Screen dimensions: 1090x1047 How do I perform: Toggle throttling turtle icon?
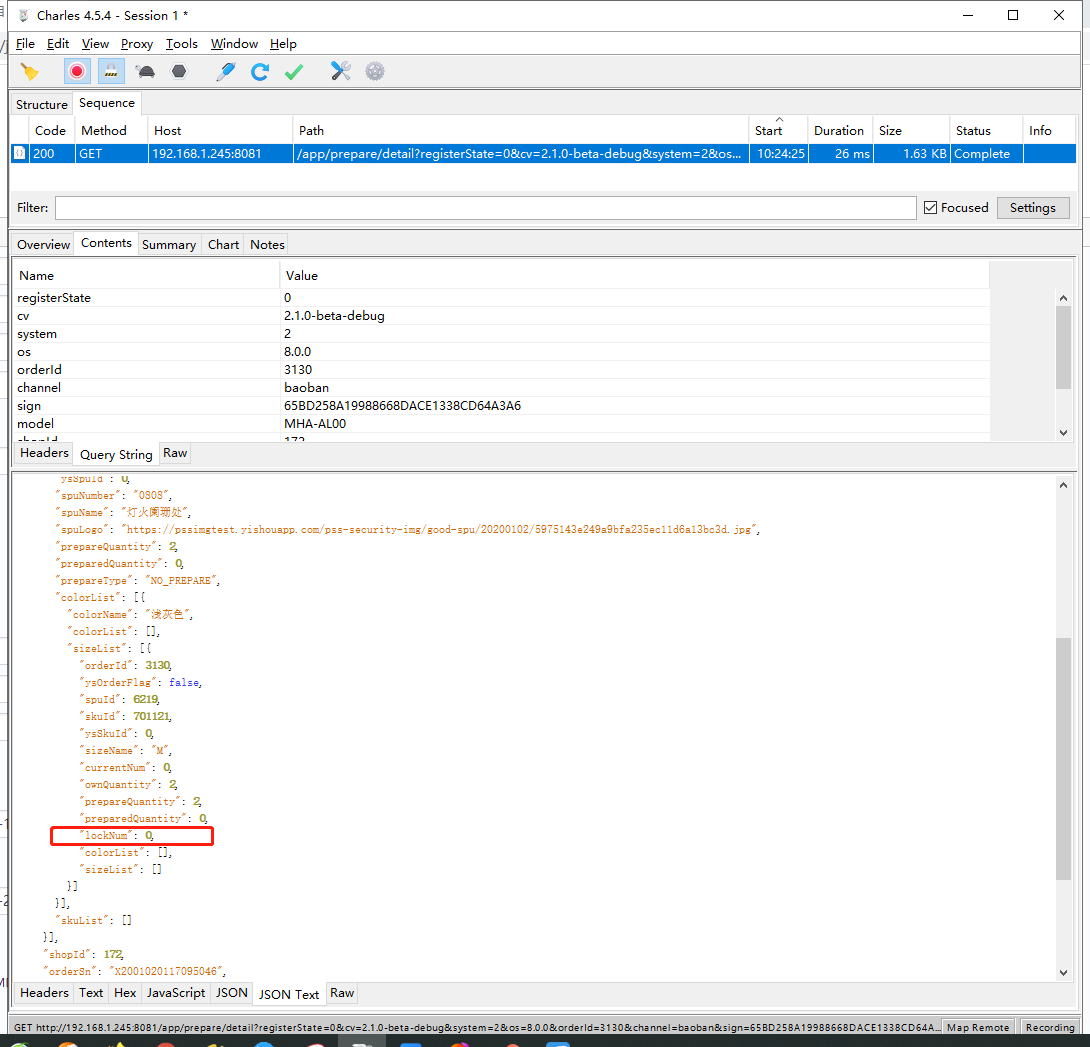(146, 72)
